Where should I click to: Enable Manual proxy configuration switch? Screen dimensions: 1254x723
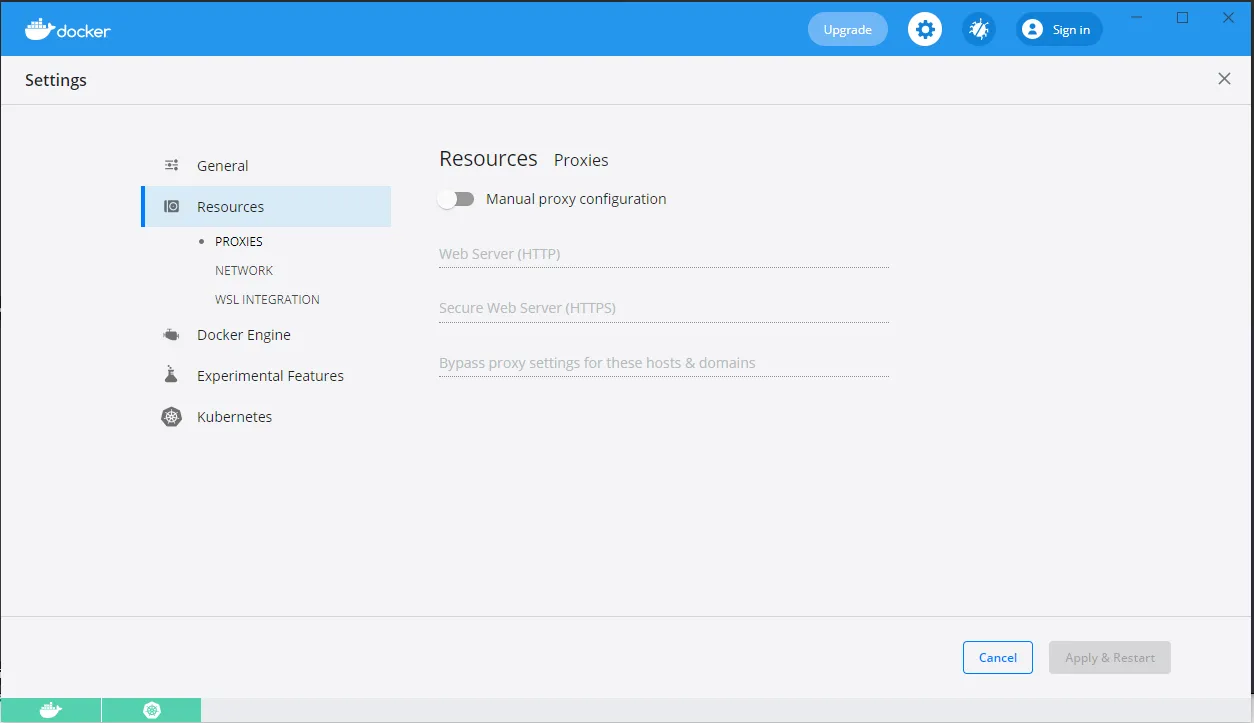click(x=456, y=199)
